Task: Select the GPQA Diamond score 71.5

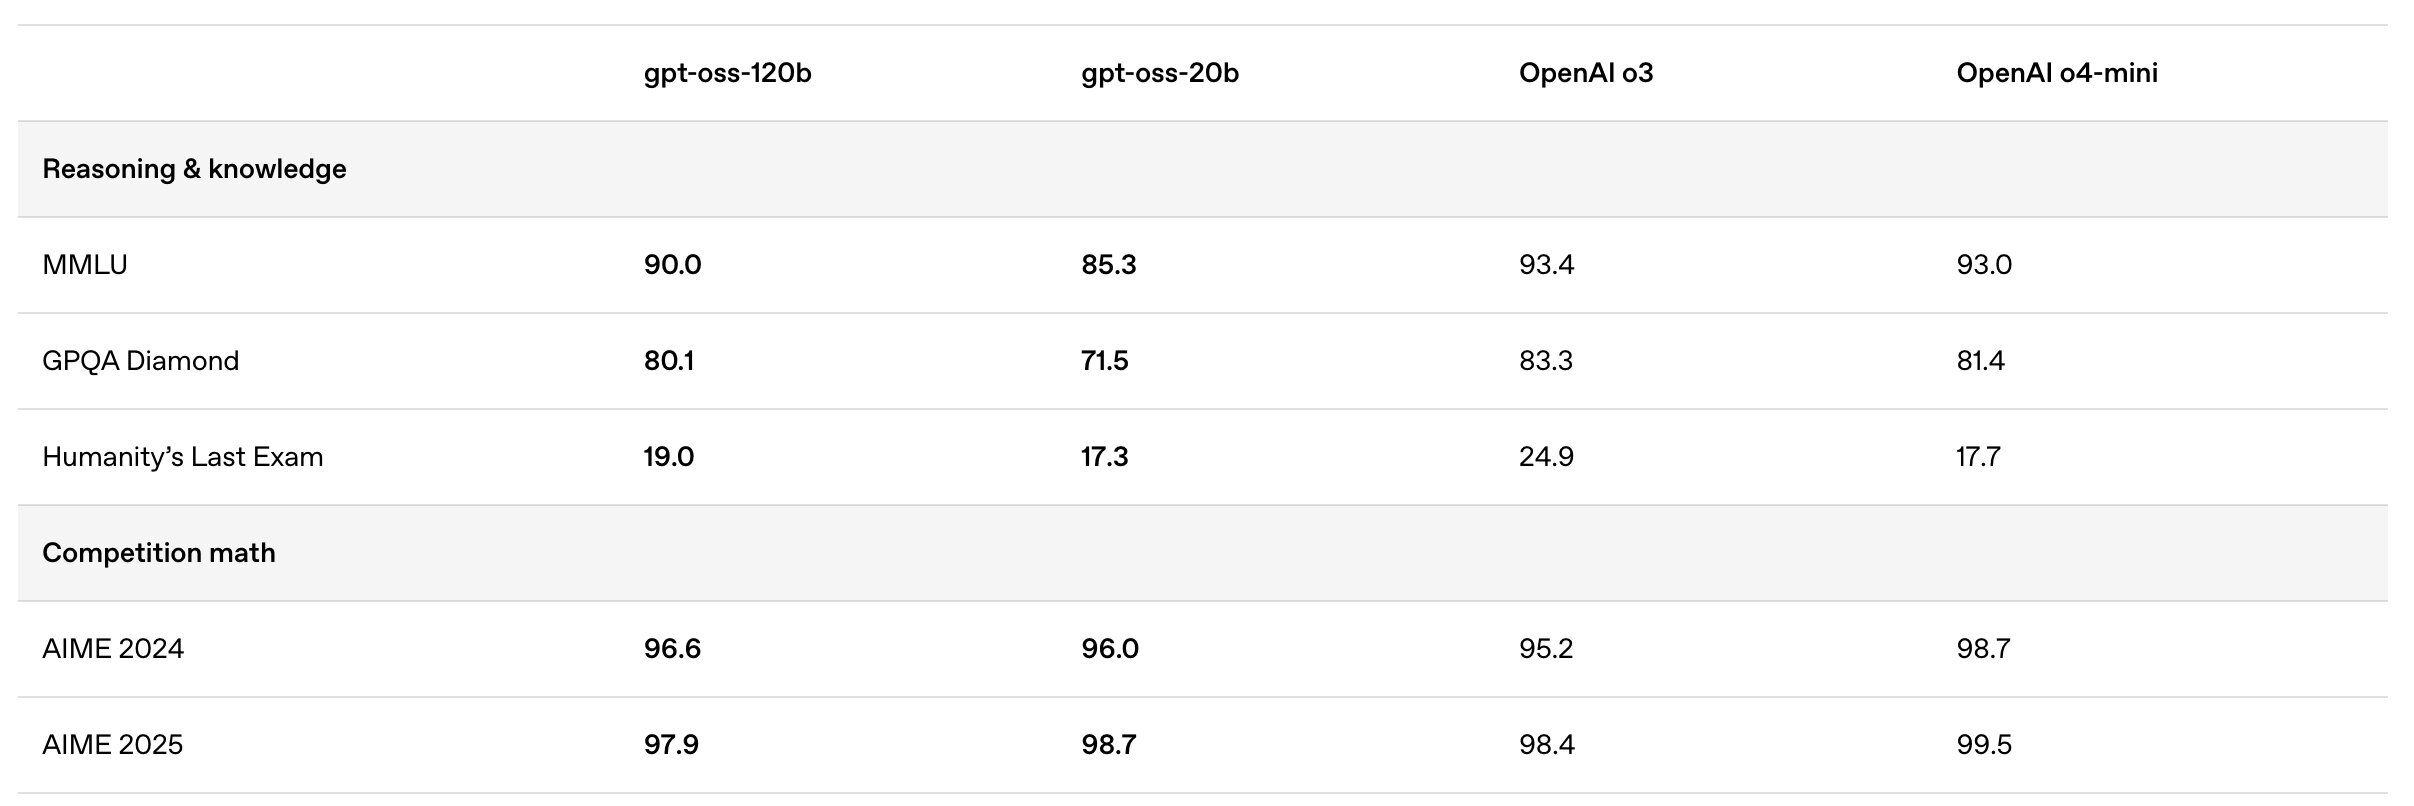Action: (1105, 361)
